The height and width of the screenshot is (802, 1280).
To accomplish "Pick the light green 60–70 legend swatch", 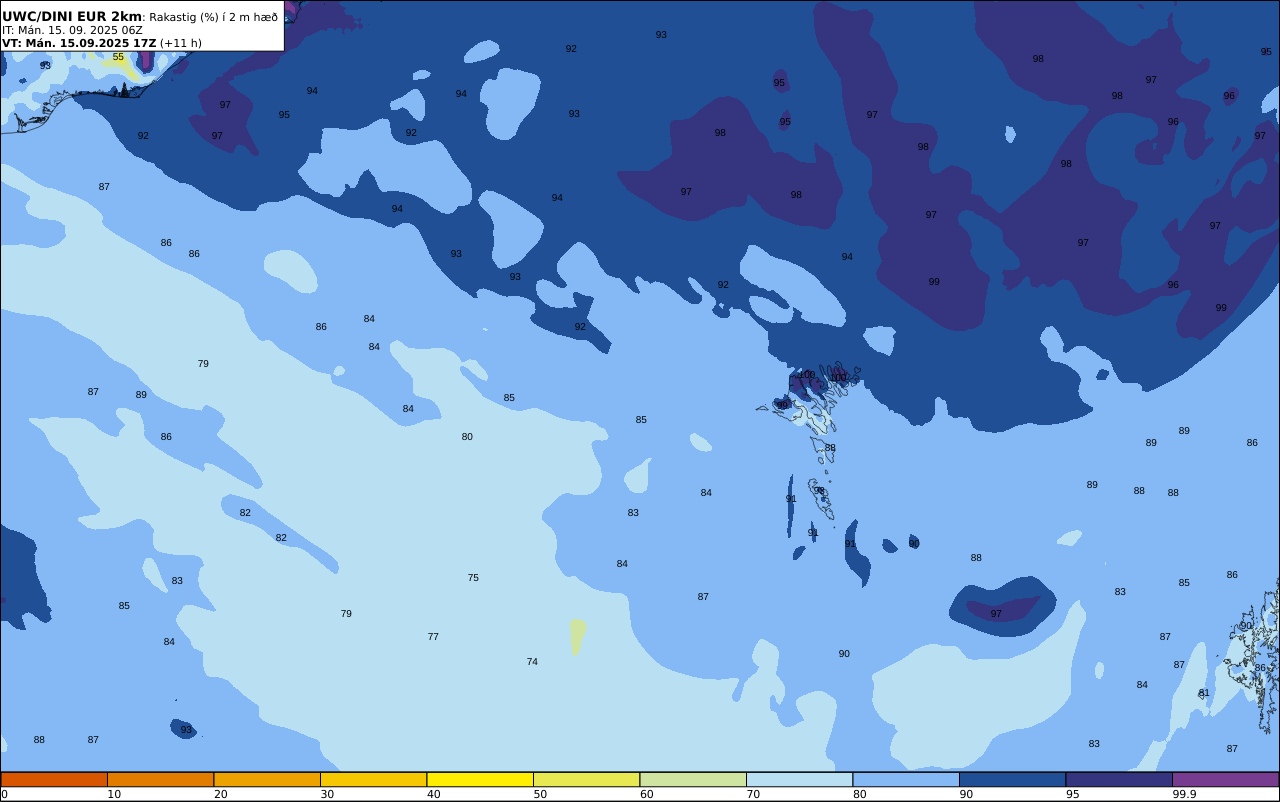I will 693,779.
